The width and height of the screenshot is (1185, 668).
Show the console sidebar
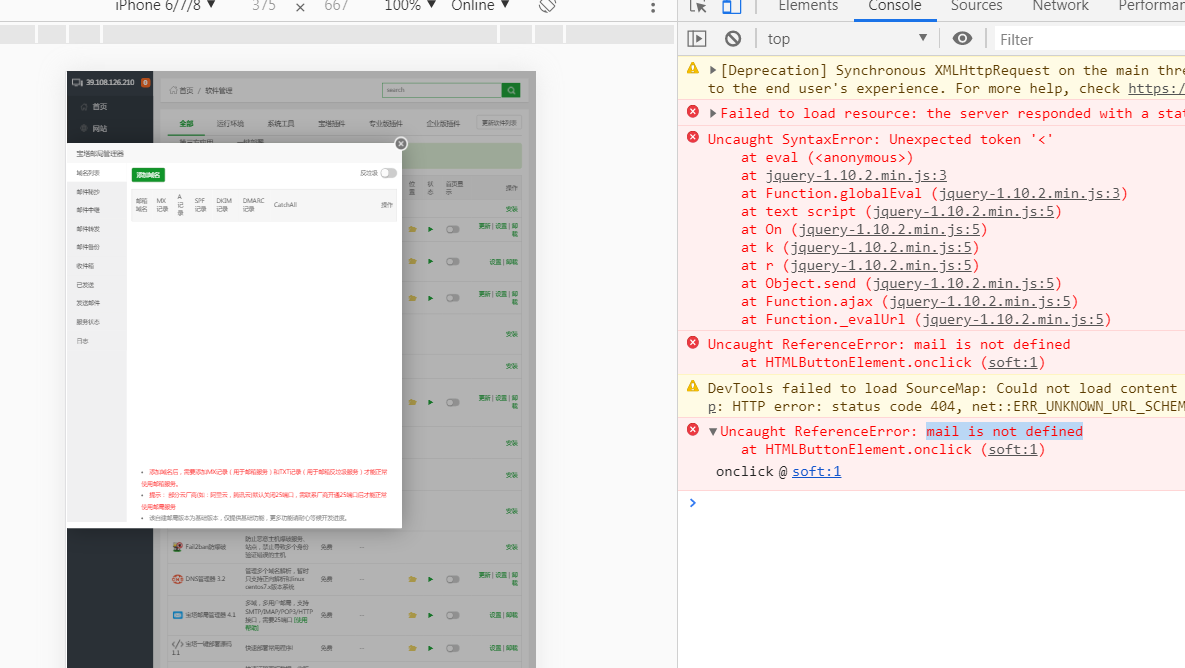[697, 39]
